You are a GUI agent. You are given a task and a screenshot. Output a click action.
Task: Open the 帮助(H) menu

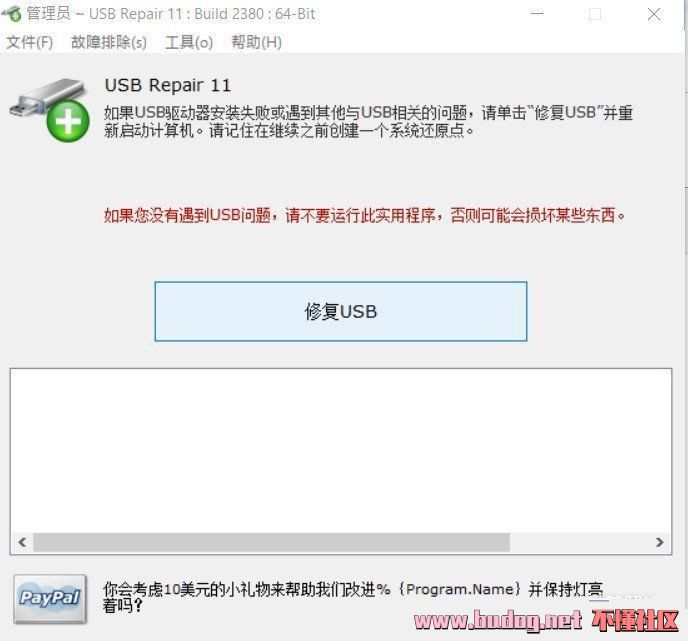257,43
